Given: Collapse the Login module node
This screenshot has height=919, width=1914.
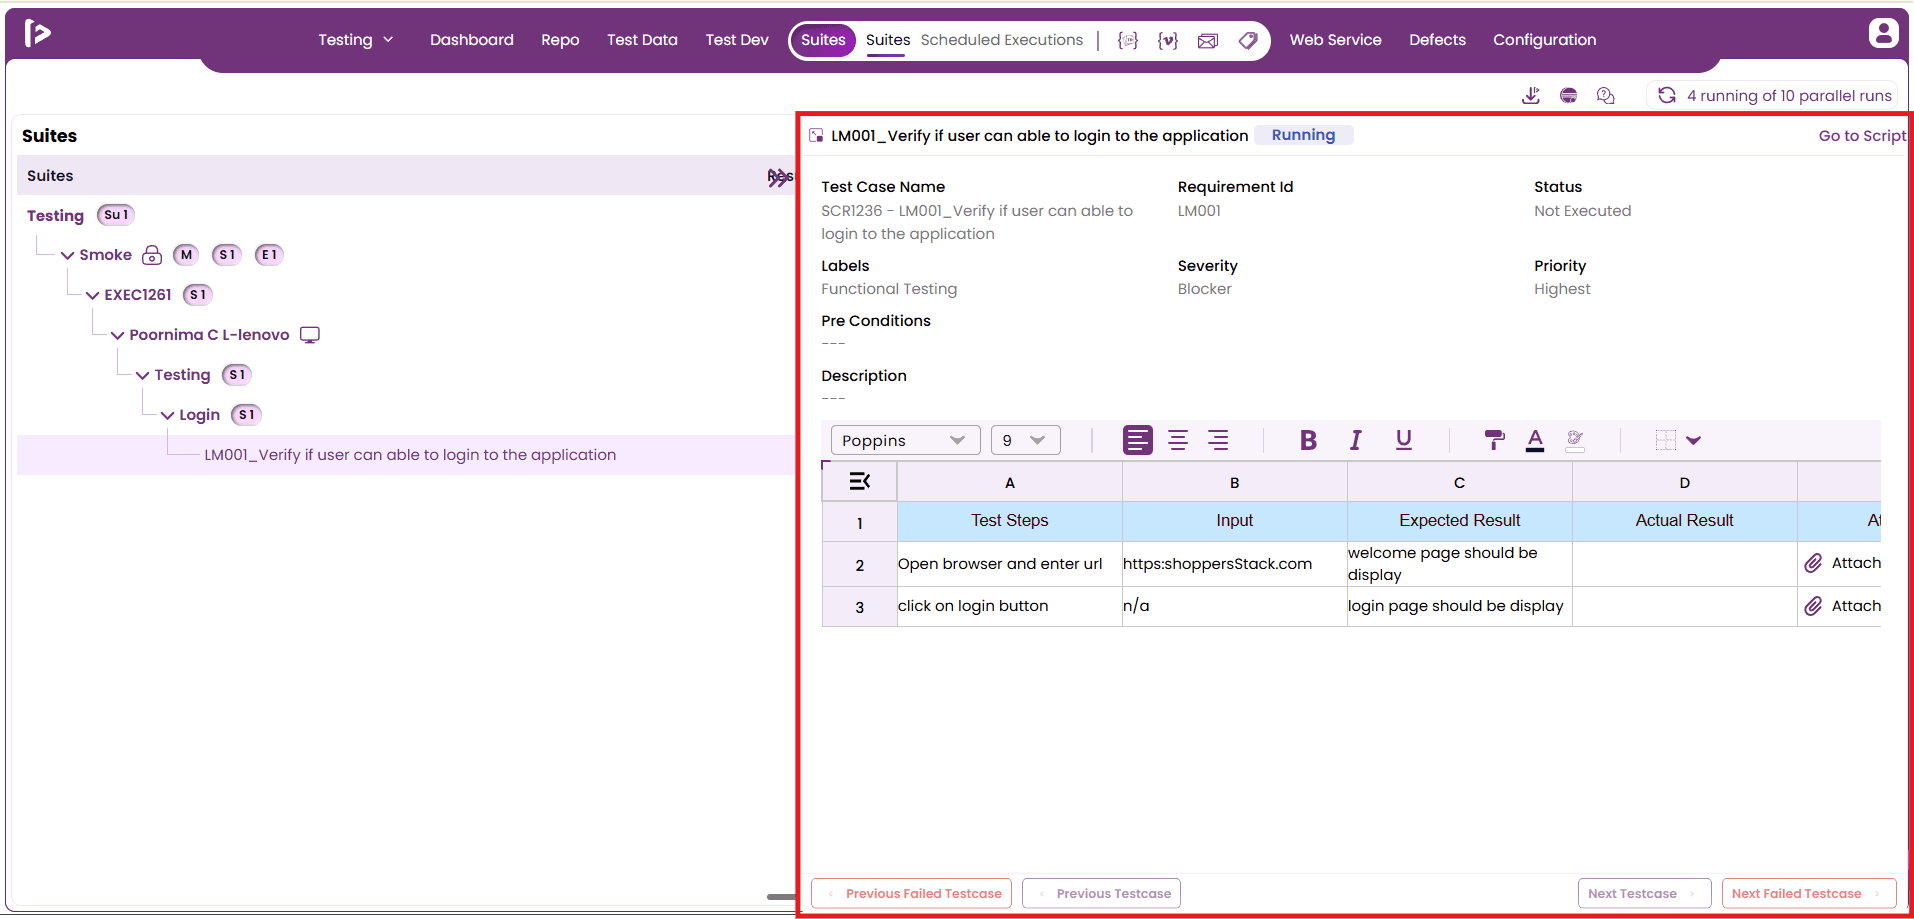Looking at the screenshot, I should [167, 416].
